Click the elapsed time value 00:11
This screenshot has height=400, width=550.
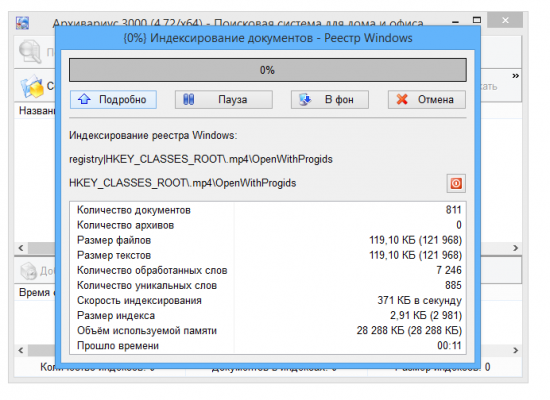click(x=449, y=346)
